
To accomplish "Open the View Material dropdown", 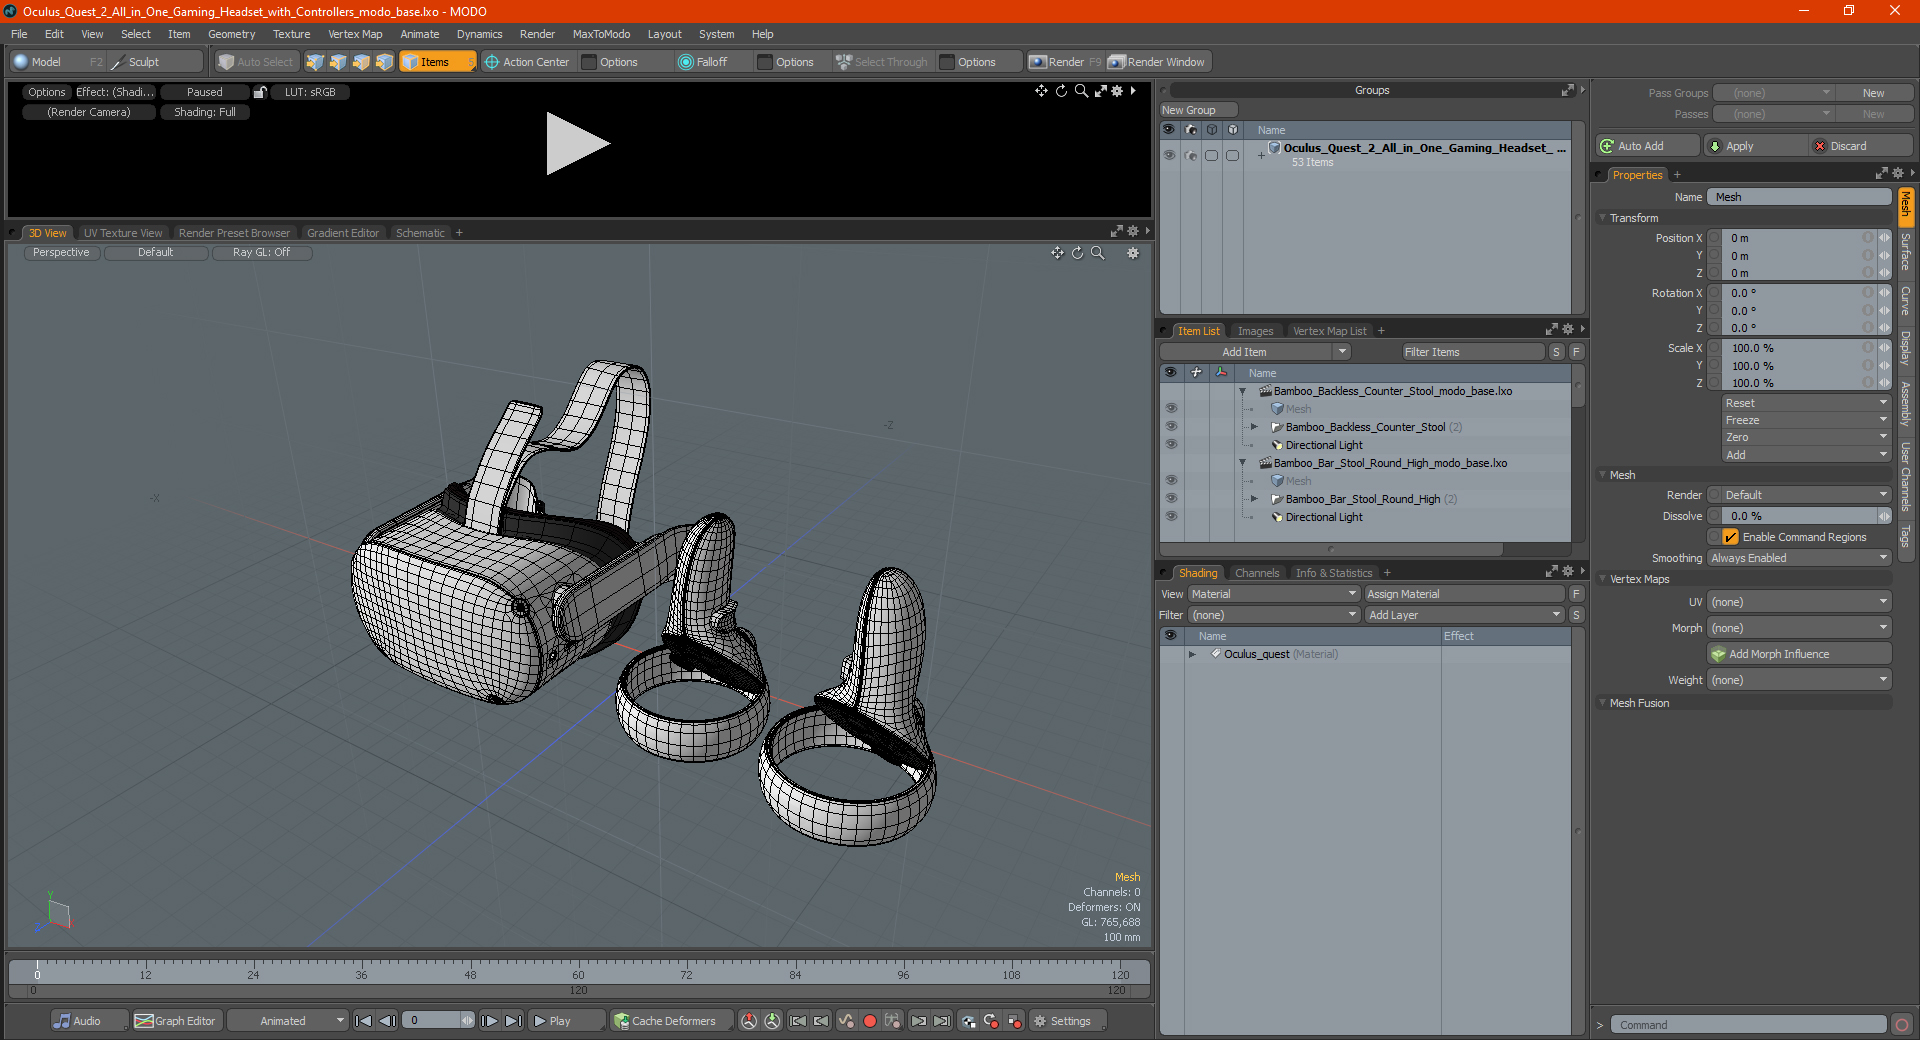I will point(1273,594).
